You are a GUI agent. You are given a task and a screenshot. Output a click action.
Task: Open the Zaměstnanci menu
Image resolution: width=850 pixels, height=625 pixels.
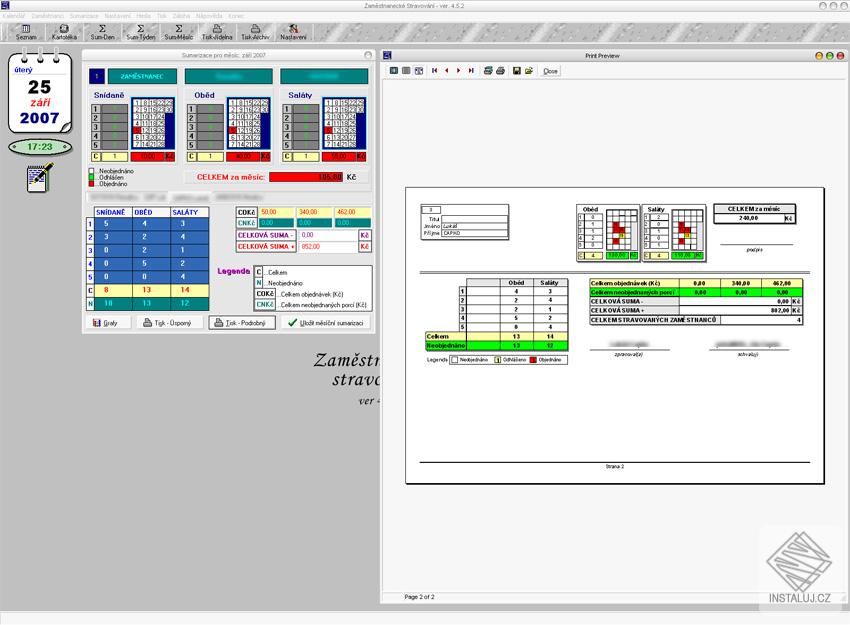(x=48, y=16)
